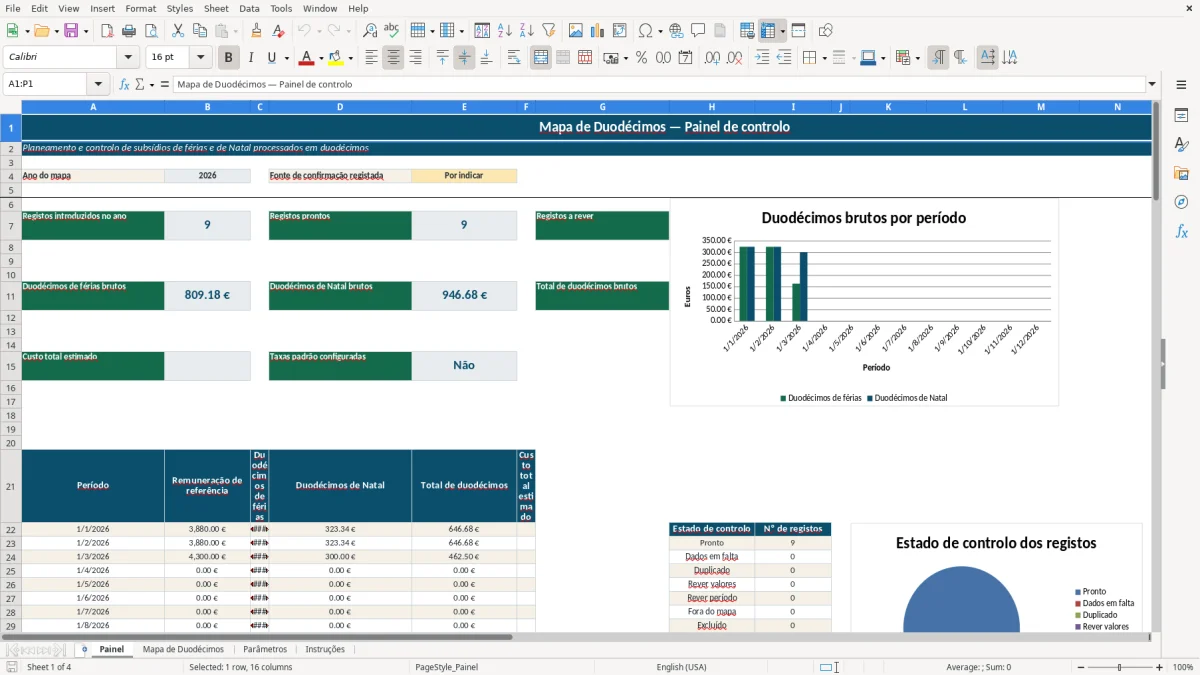Toggle Merge and Center cells
The width and height of the screenshot is (1200, 675).
click(x=541, y=58)
